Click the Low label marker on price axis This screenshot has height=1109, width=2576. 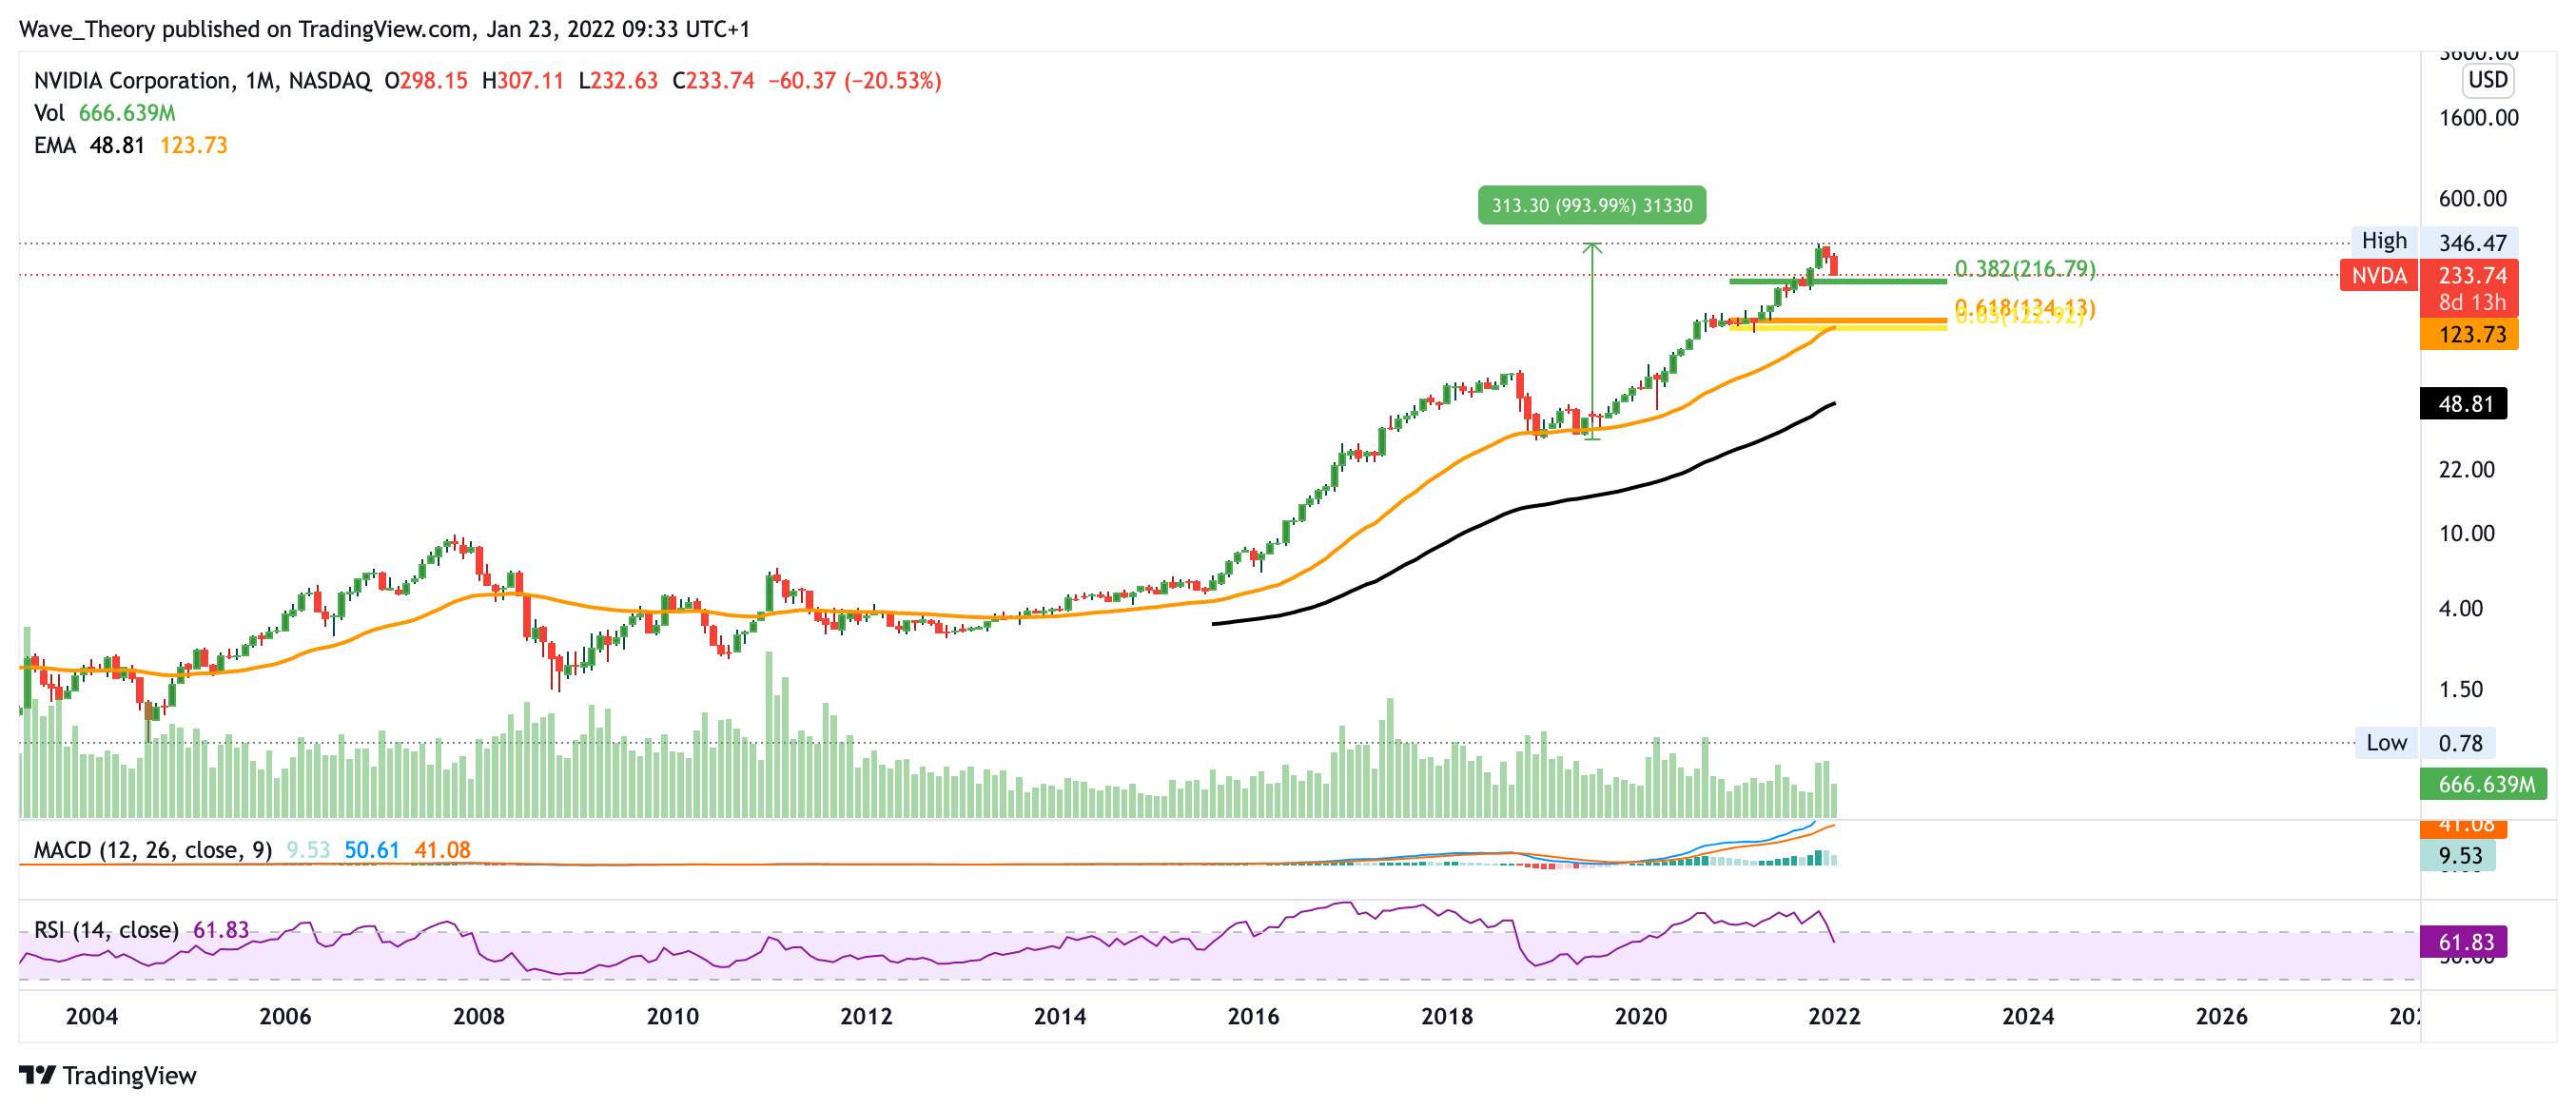(2385, 743)
